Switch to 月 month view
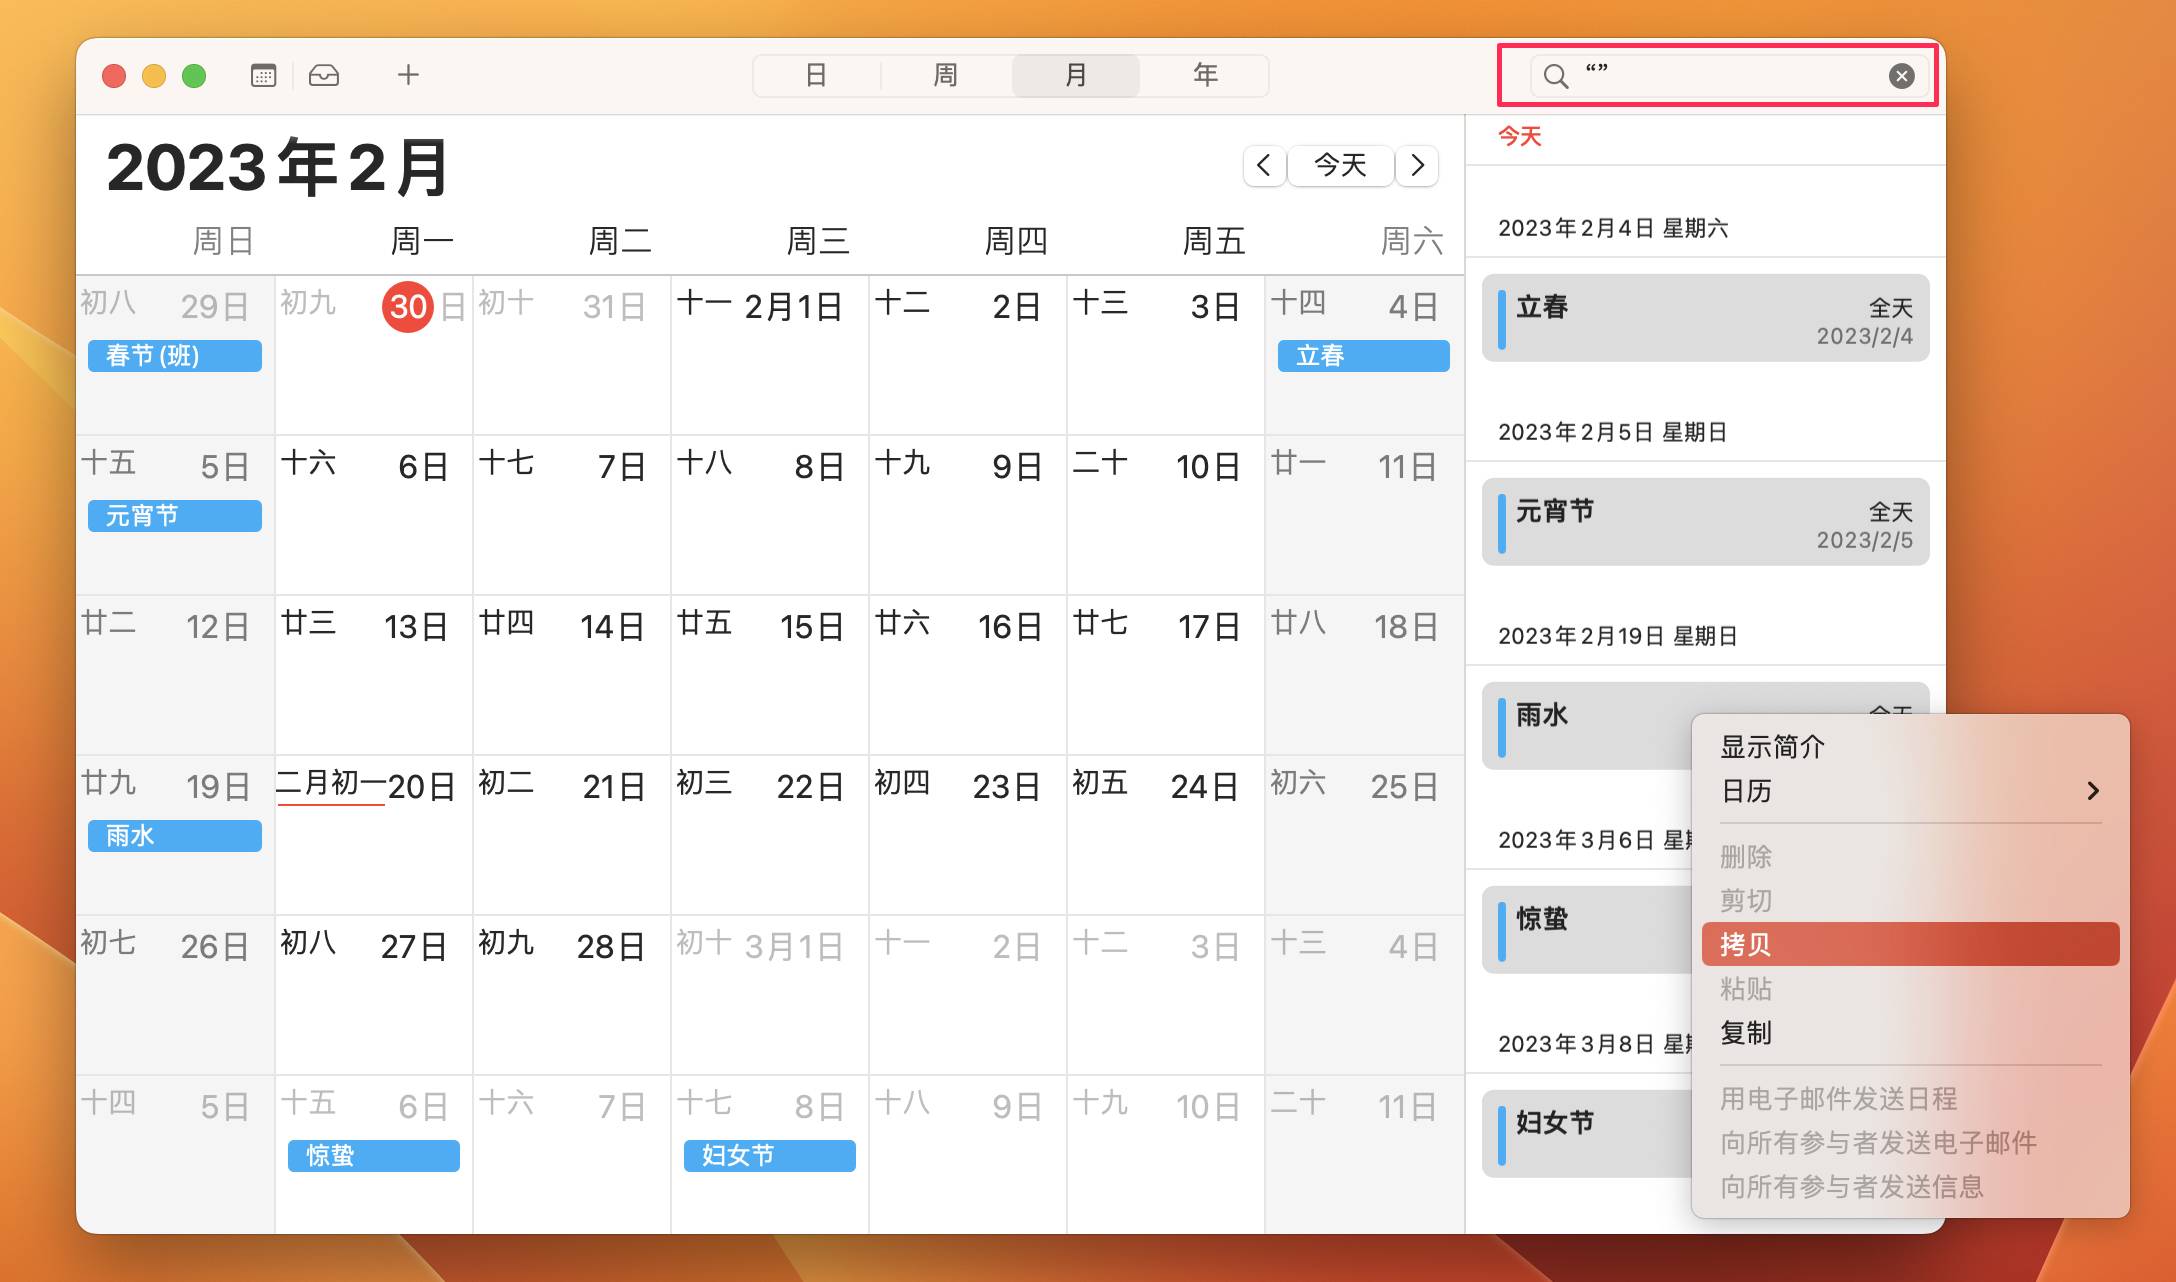The height and width of the screenshot is (1282, 2176). 1076,75
